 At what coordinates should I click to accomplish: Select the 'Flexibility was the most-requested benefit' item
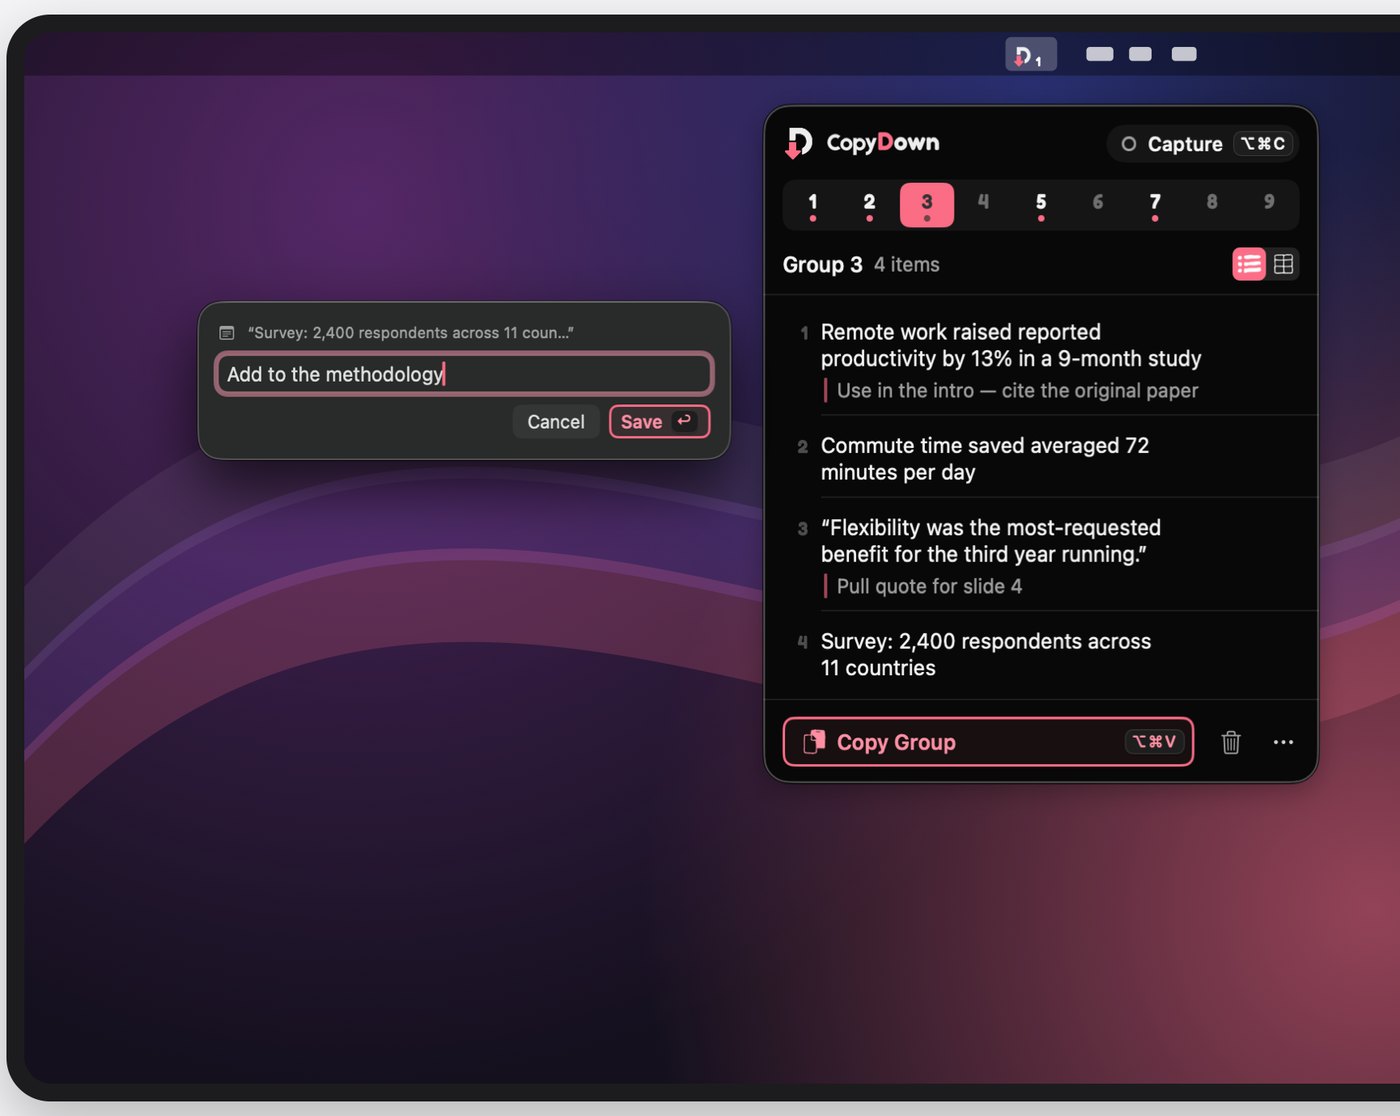(x=1041, y=556)
